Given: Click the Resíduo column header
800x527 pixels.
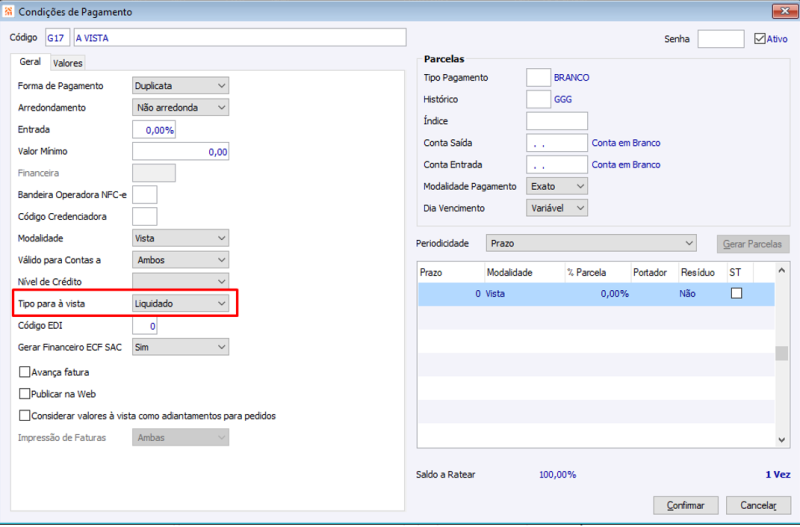Looking at the screenshot, I should point(703,272).
